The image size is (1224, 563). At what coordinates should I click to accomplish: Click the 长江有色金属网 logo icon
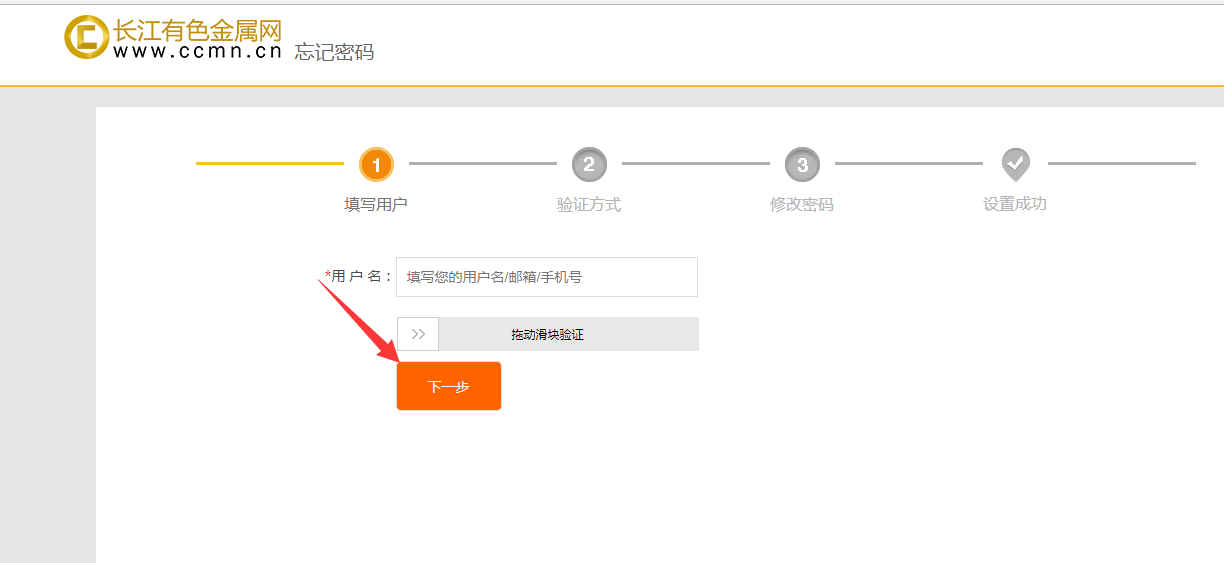click(86, 37)
